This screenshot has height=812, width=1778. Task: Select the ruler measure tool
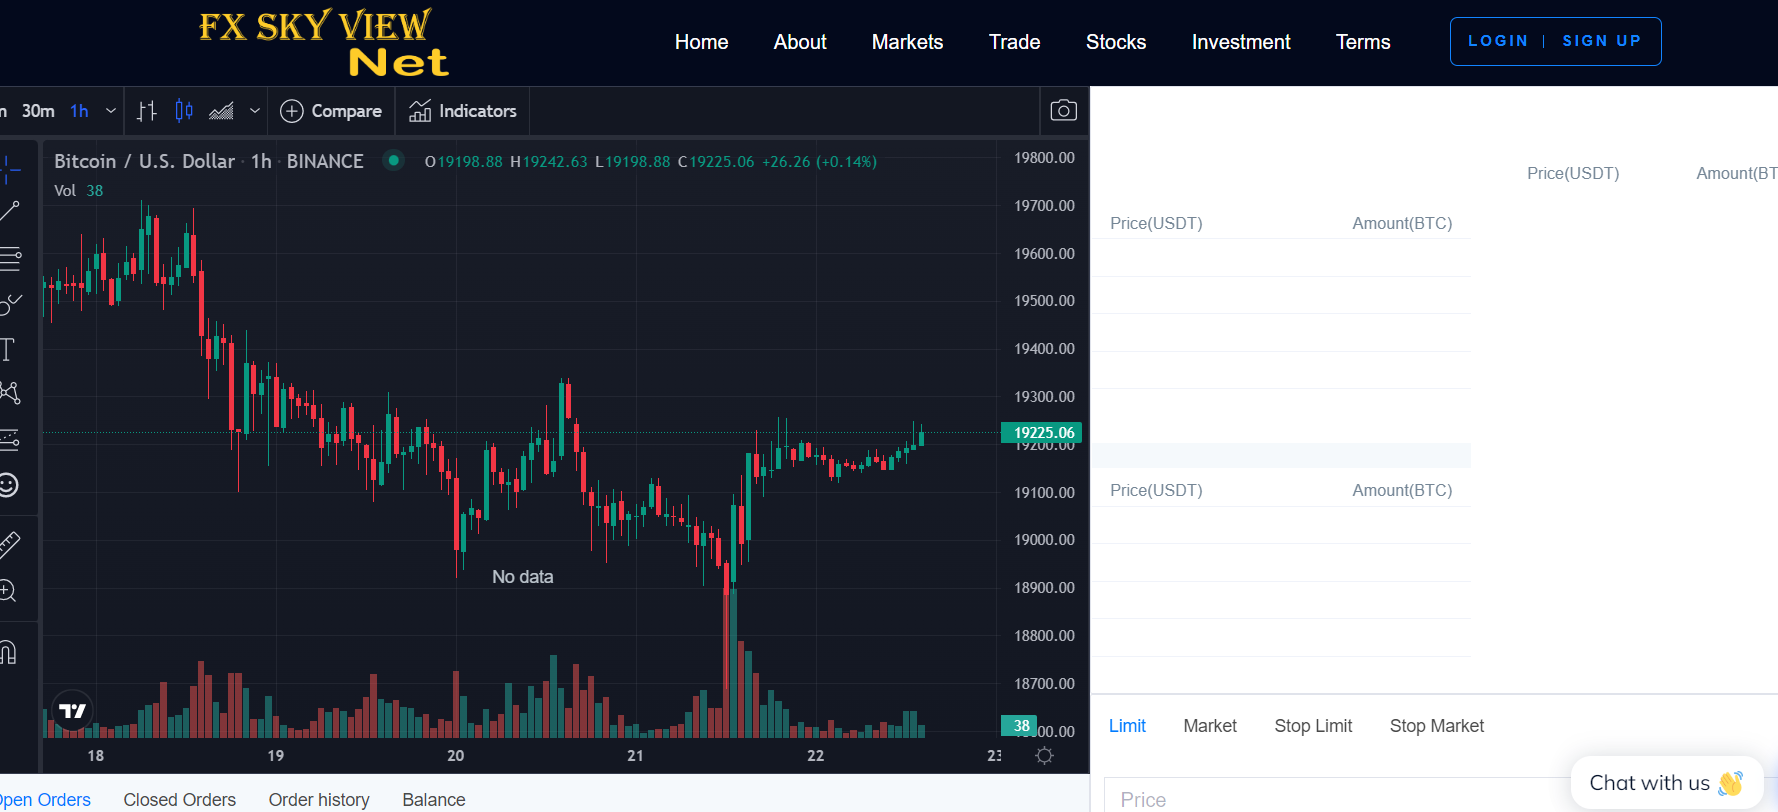tap(9, 544)
